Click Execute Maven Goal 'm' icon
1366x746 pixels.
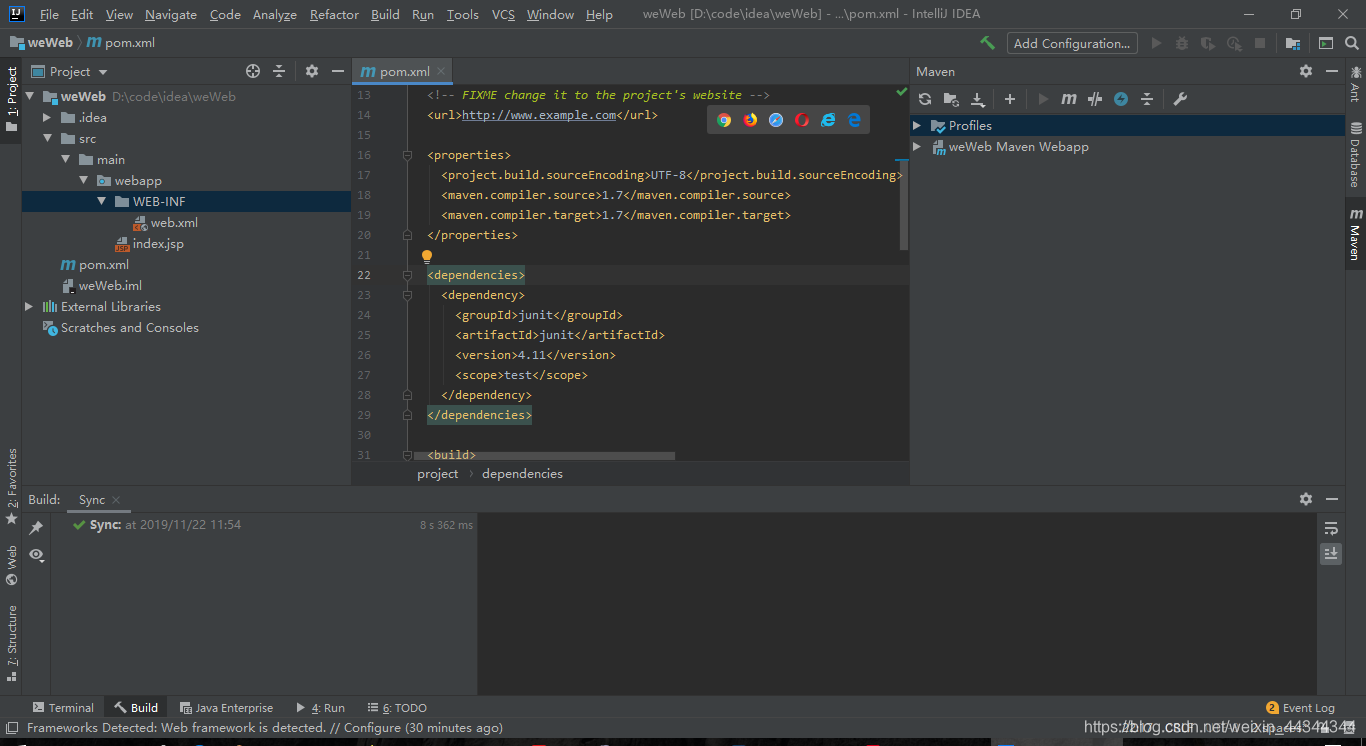point(1069,99)
